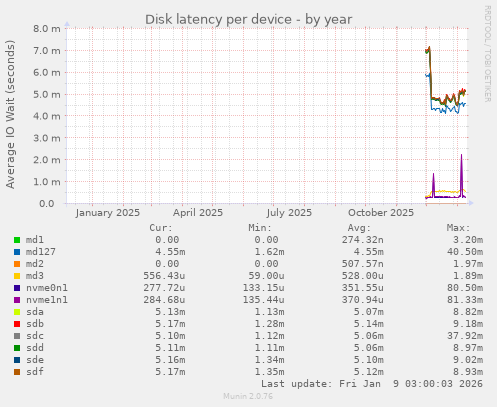The image size is (497, 407).
Task: Click the 'Average IO Wait (seconds)' axis title
Action: pyautogui.click(x=10, y=114)
